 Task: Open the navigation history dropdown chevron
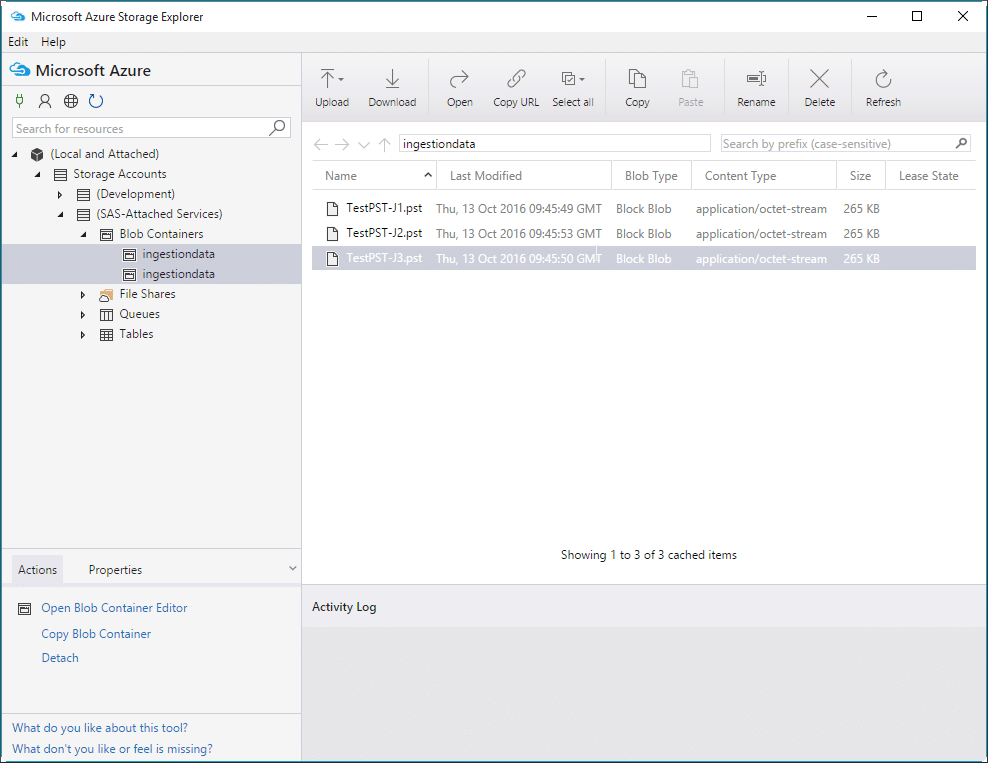364,144
